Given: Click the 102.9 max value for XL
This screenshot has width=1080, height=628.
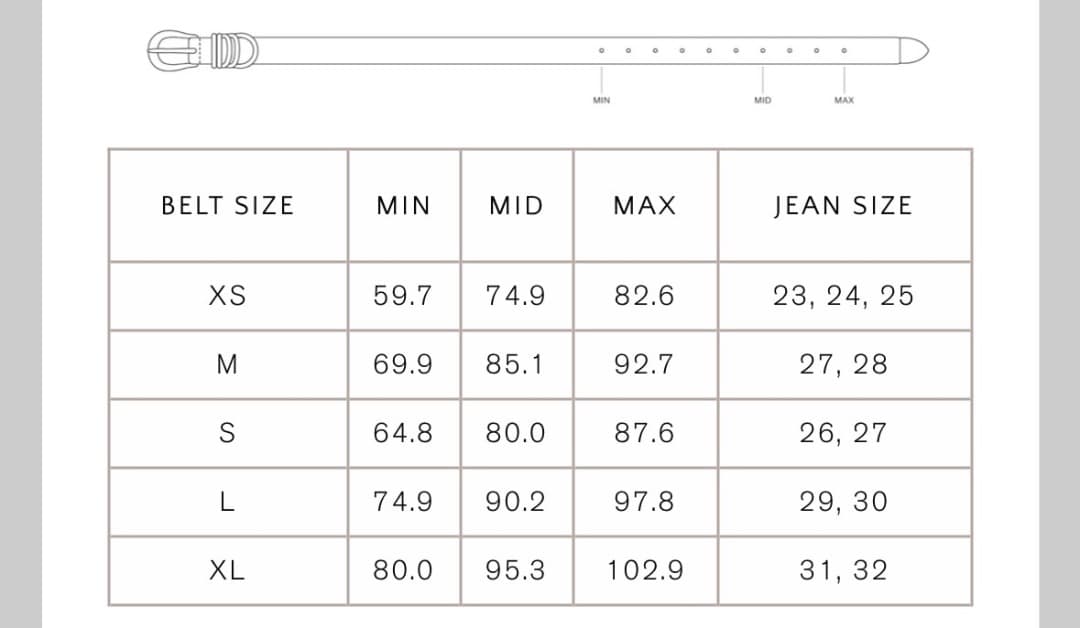Looking at the screenshot, I should pos(645,571).
